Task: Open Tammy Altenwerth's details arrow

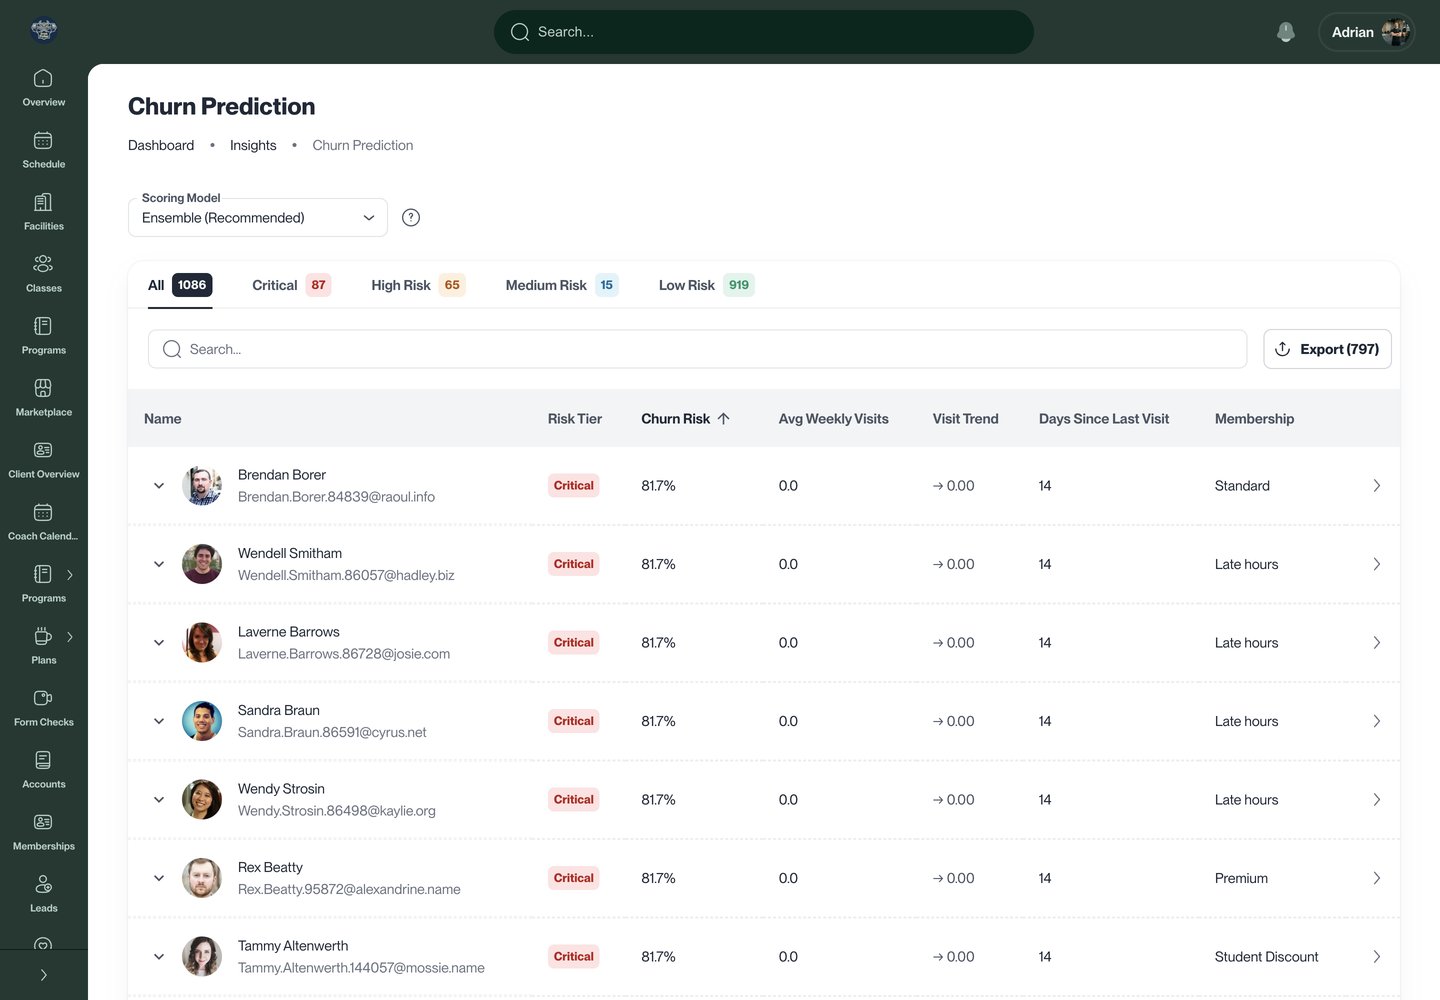Action: point(1376,957)
